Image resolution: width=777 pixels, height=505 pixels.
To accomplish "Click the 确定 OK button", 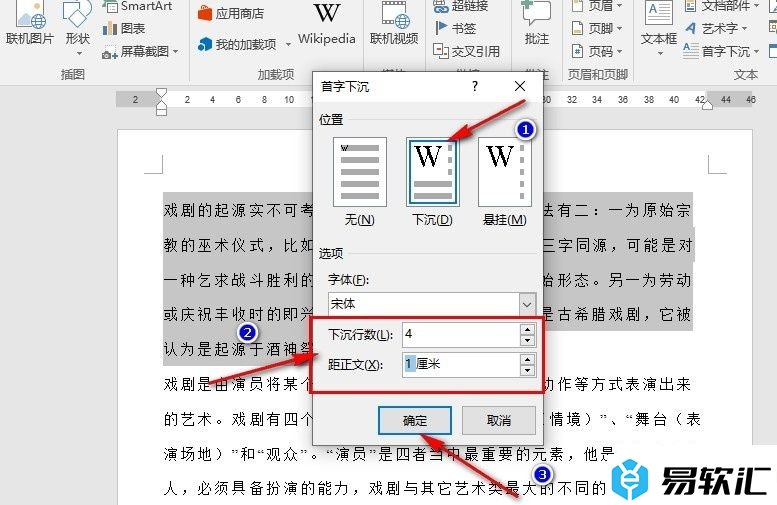I will (415, 421).
